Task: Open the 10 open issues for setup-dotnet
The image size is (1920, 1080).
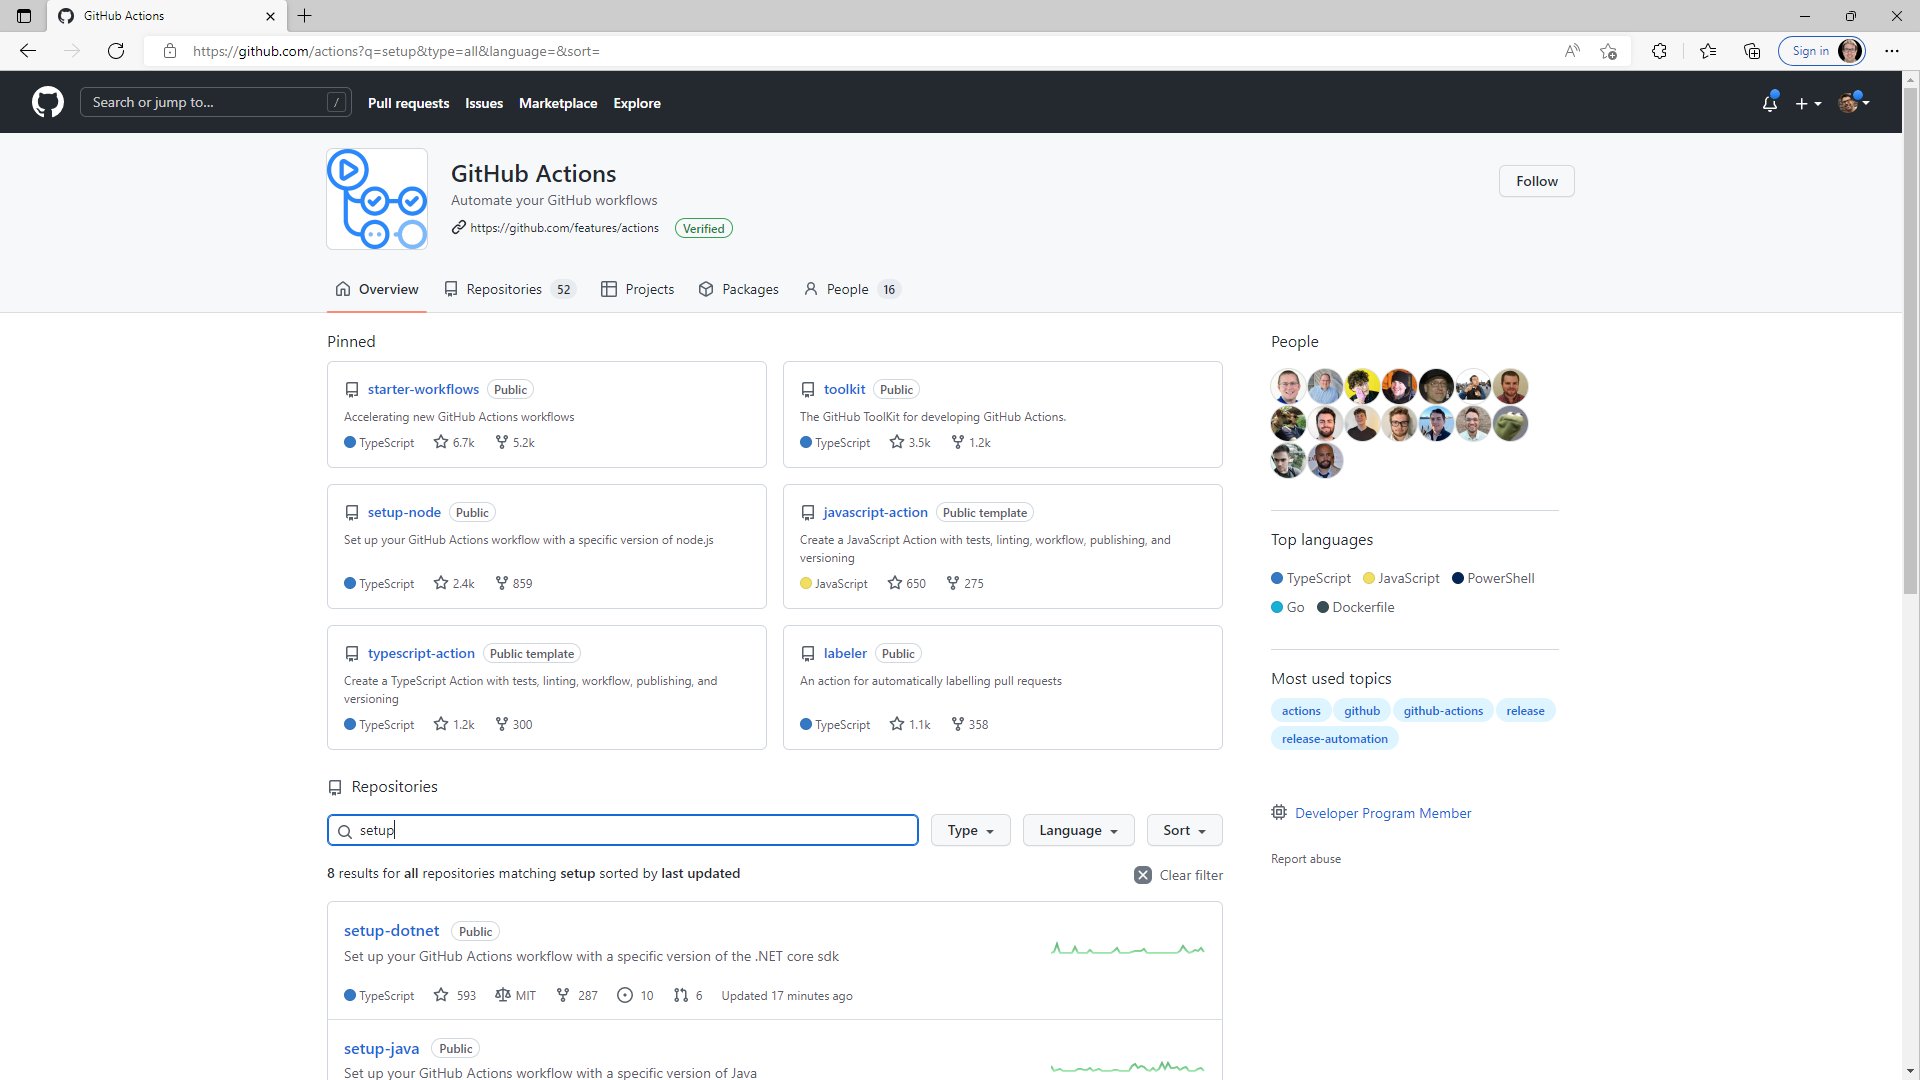Action: click(x=635, y=995)
